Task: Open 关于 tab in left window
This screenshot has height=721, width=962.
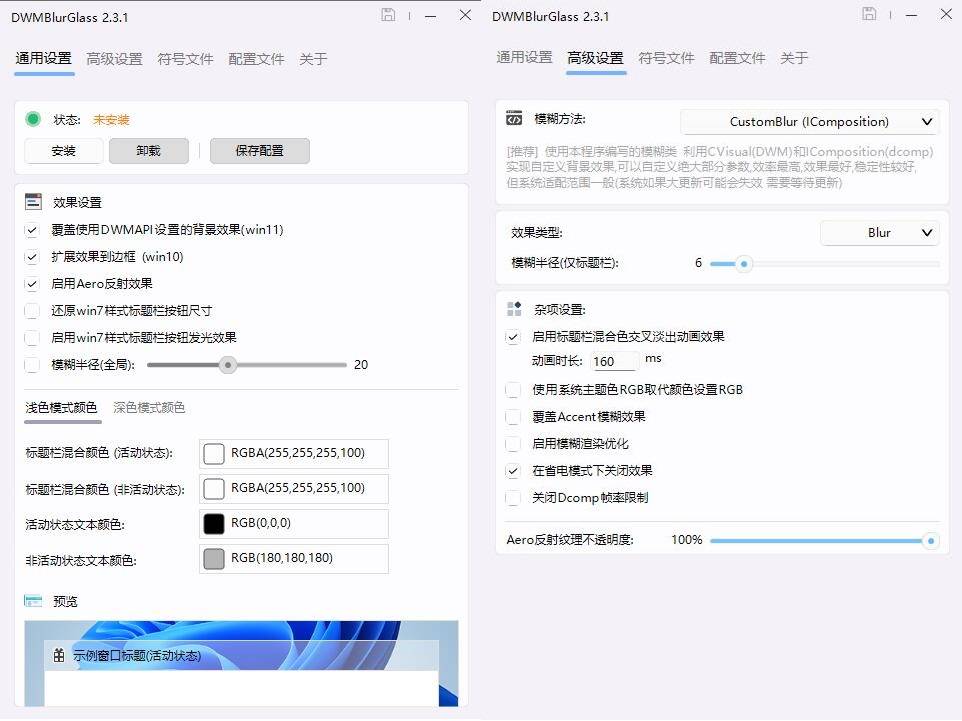Action: pyautogui.click(x=313, y=59)
